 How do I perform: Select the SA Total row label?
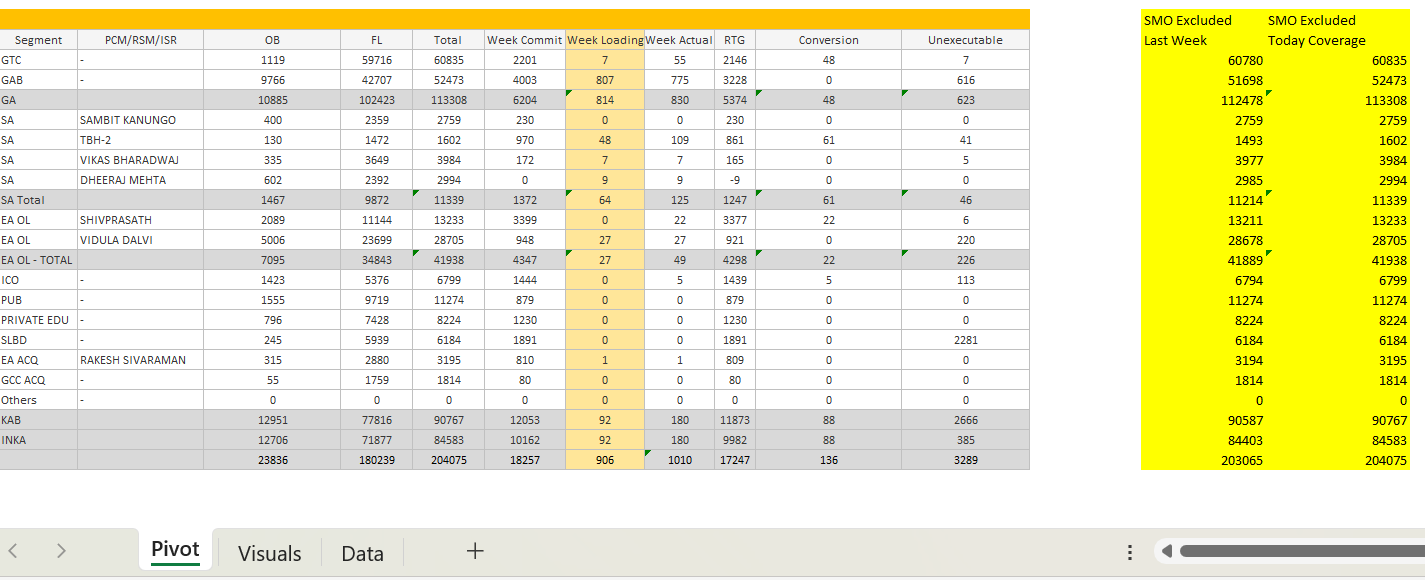(24, 200)
